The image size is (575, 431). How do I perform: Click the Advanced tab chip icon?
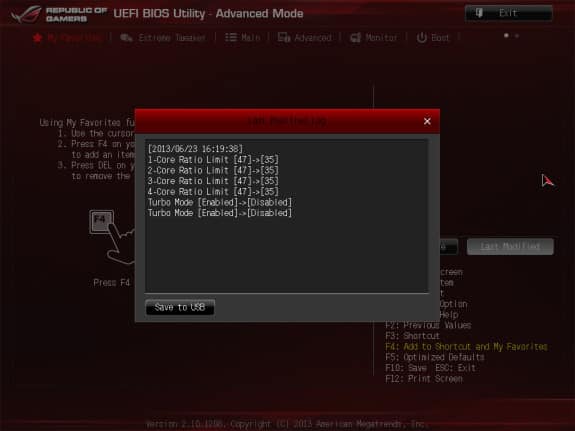pos(284,37)
